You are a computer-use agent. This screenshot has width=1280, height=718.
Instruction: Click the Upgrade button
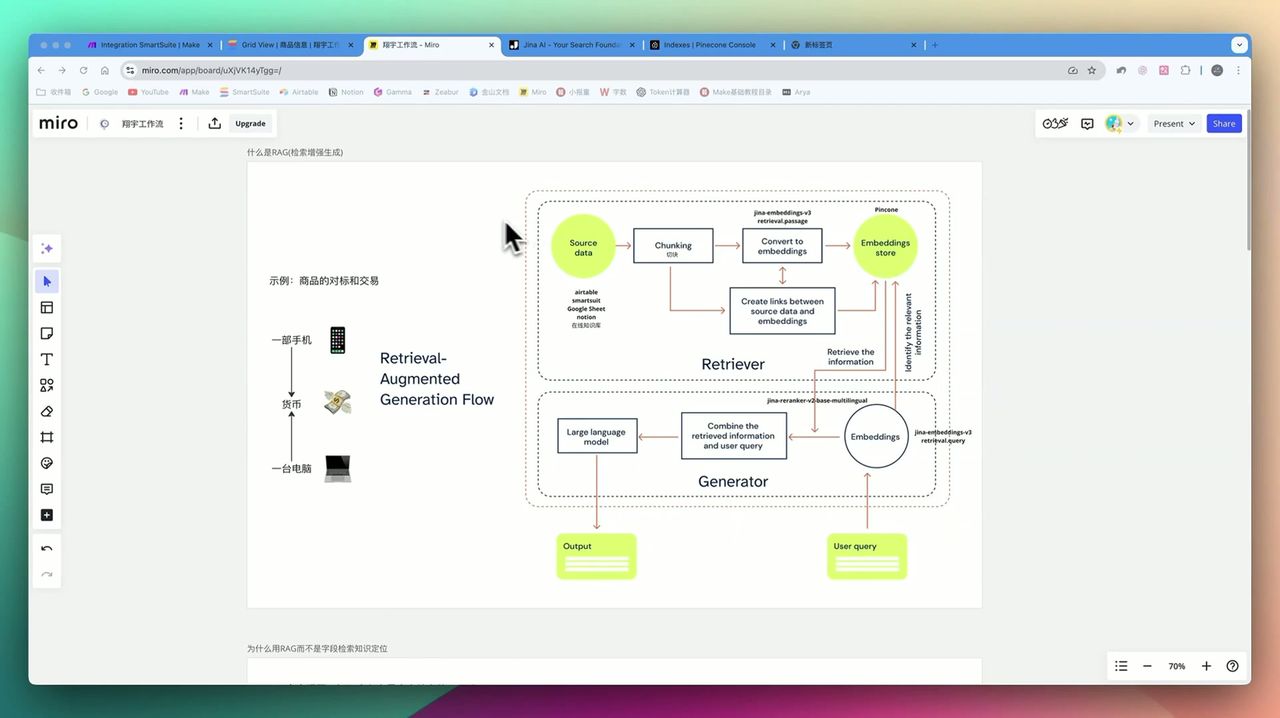pyautogui.click(x=250, y=123)
